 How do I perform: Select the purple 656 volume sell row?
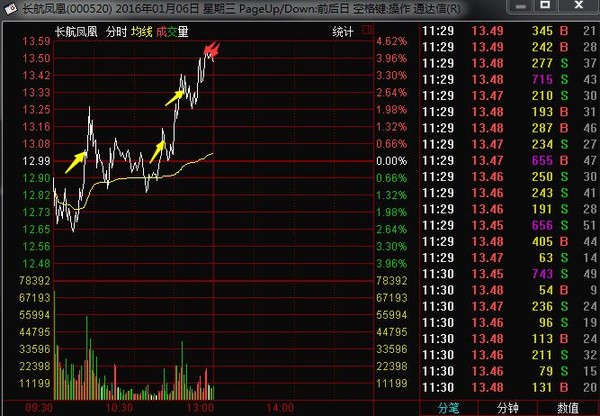click(x=510, y=225)
